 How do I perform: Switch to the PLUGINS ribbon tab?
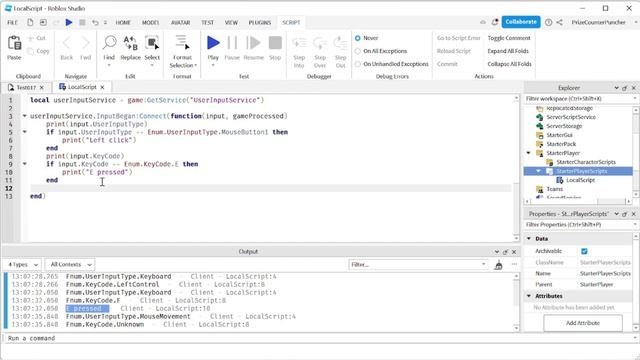coord(260,22)
